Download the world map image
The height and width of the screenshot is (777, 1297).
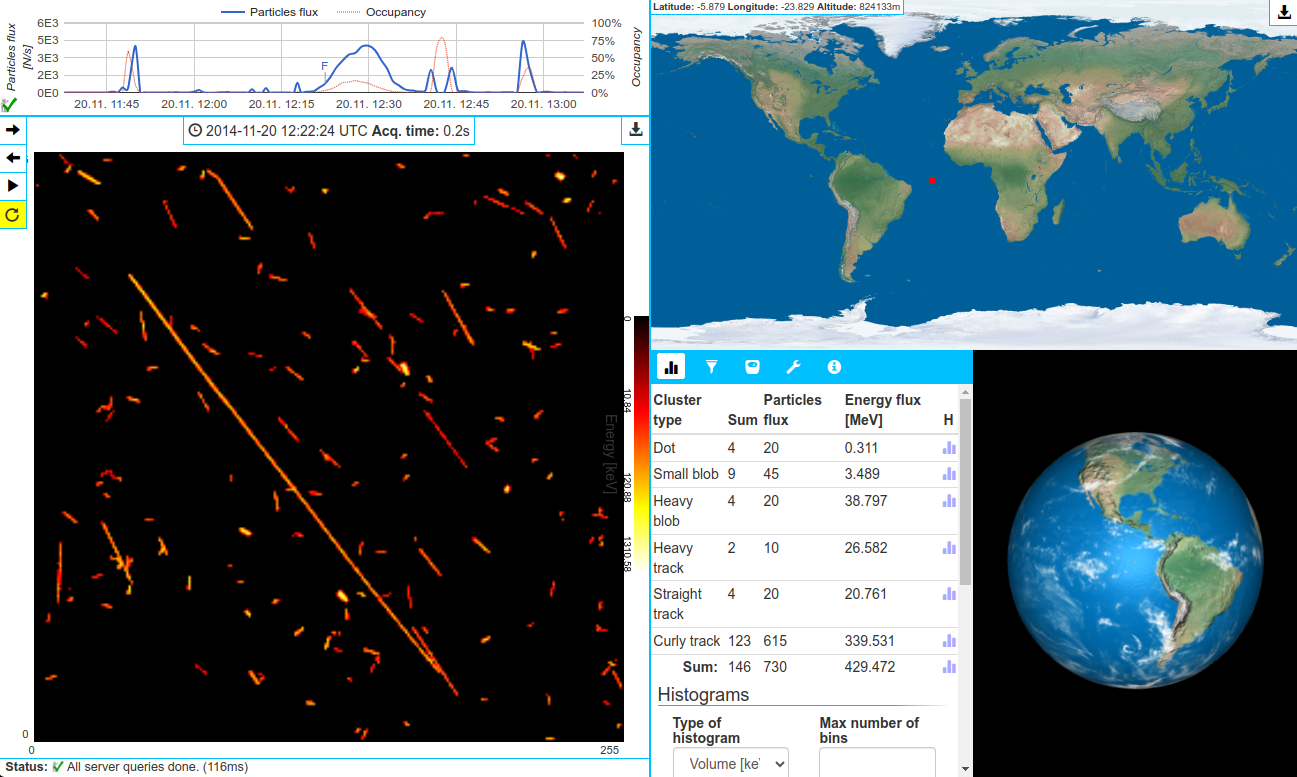click(x=1284, y=12)
